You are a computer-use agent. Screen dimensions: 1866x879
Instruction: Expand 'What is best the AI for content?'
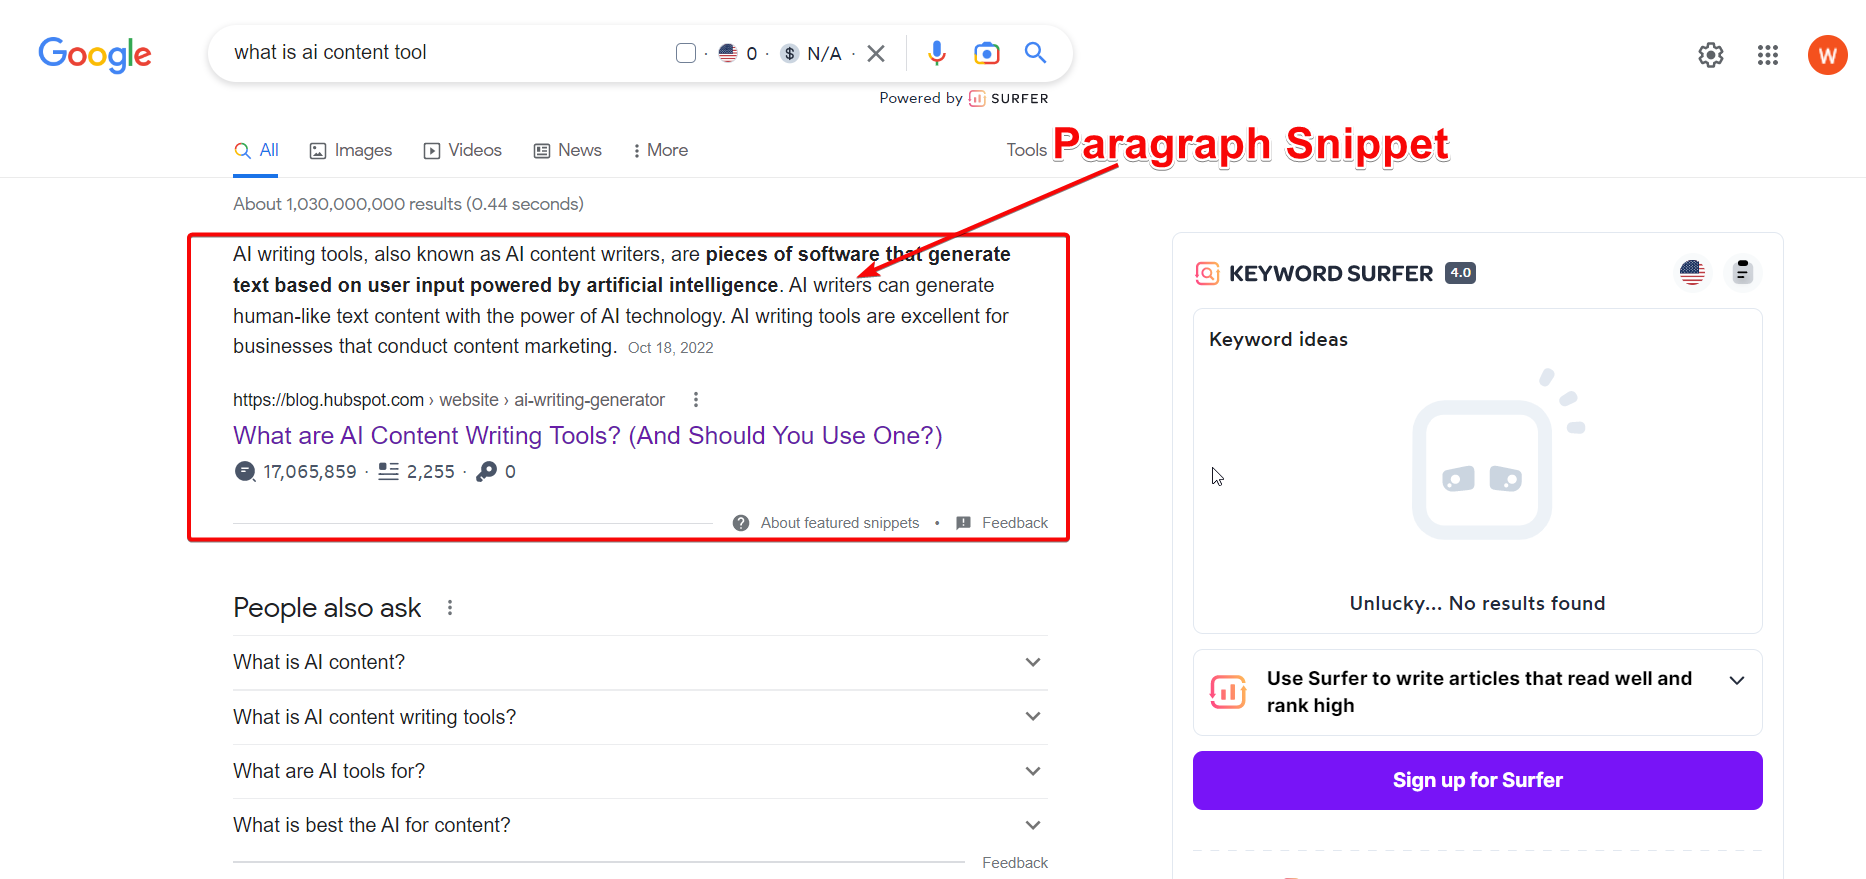(x=640, y=825)
